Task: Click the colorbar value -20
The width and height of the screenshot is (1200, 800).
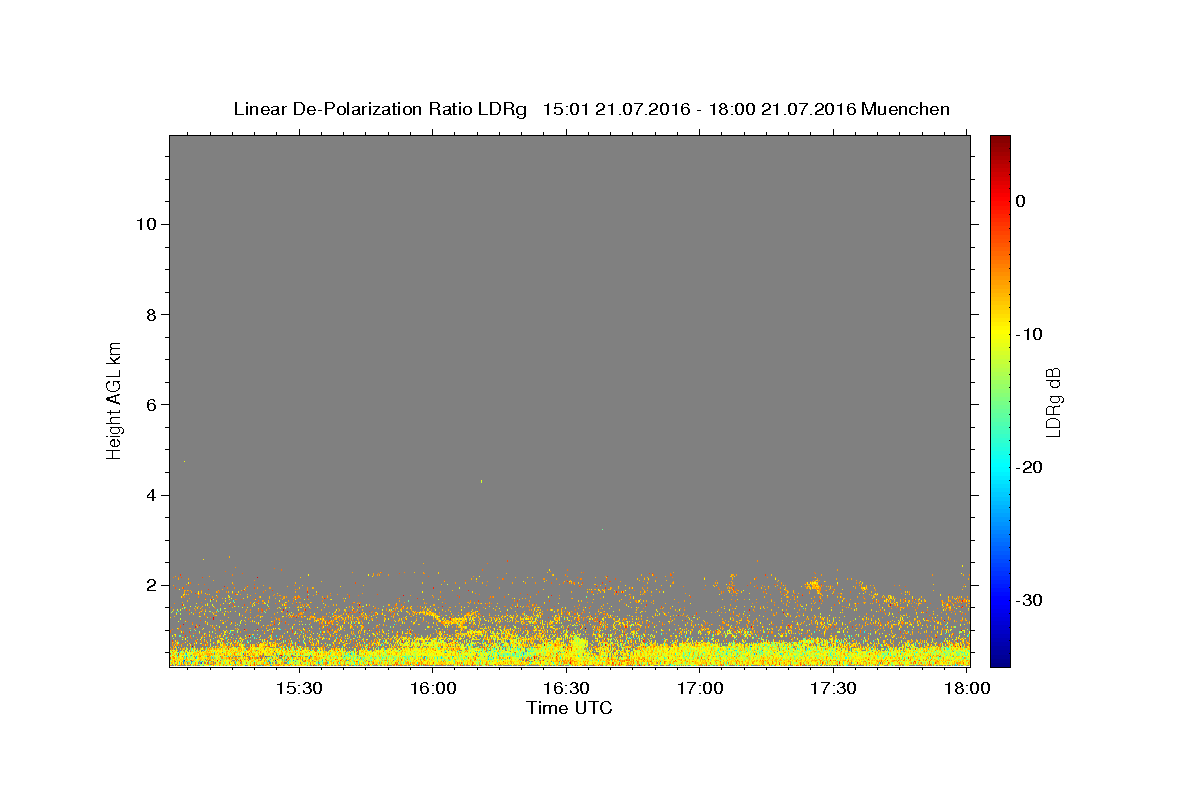Action: 1029,467
